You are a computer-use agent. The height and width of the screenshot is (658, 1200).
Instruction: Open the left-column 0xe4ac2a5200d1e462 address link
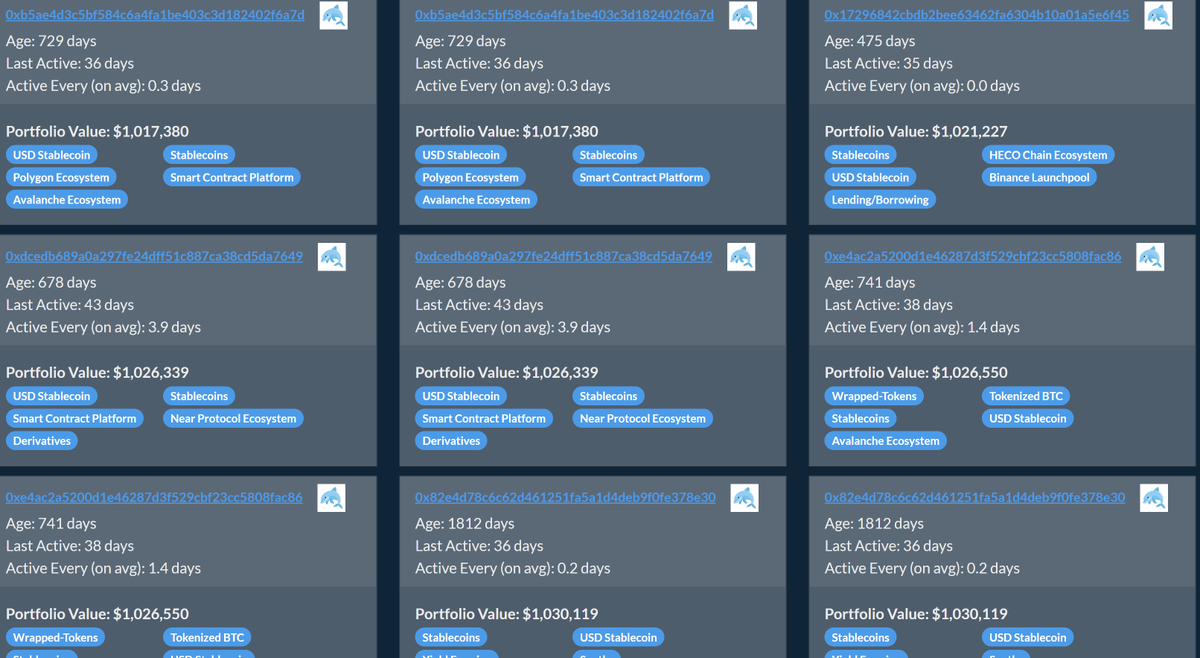click(154, 497)
